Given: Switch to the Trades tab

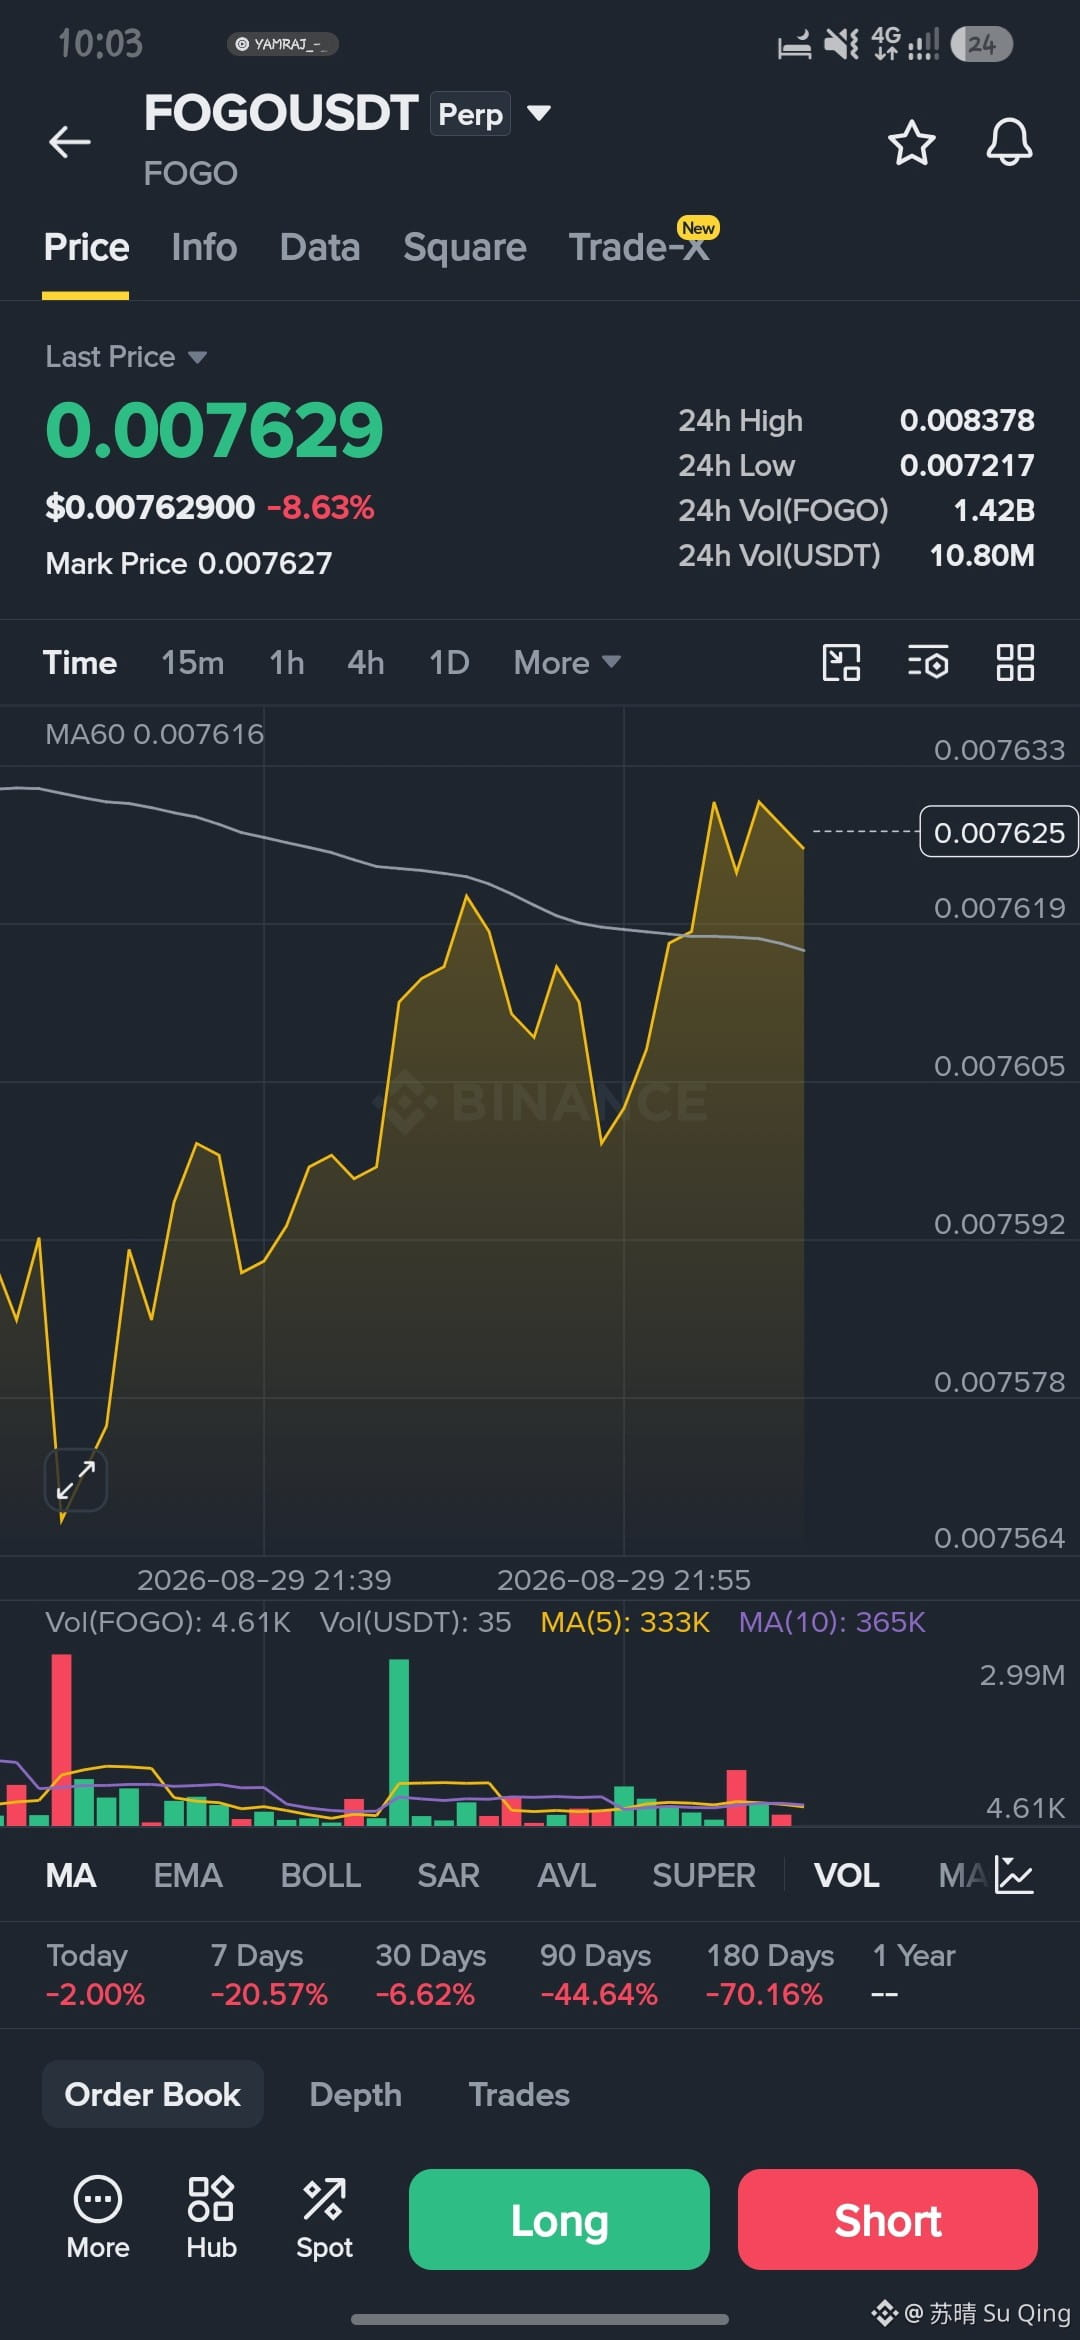Looking at the screenshot, I should tap(519, 2094).
